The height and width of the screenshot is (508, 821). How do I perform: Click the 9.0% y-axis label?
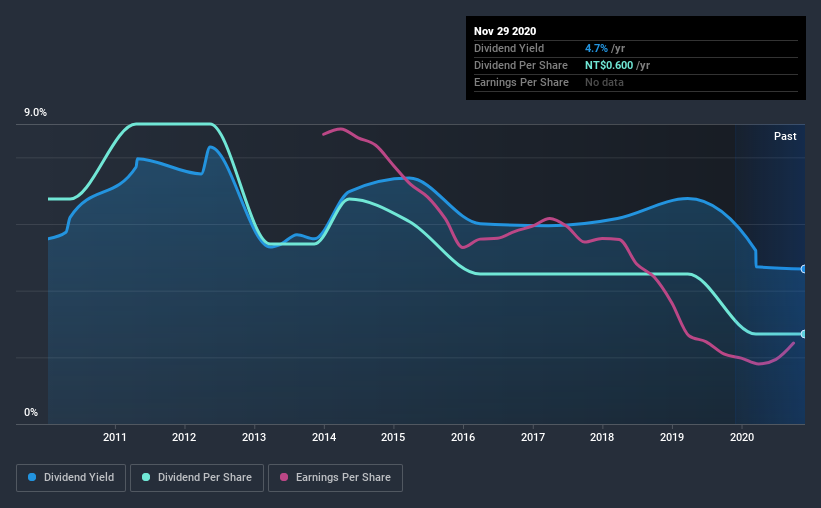35,113
